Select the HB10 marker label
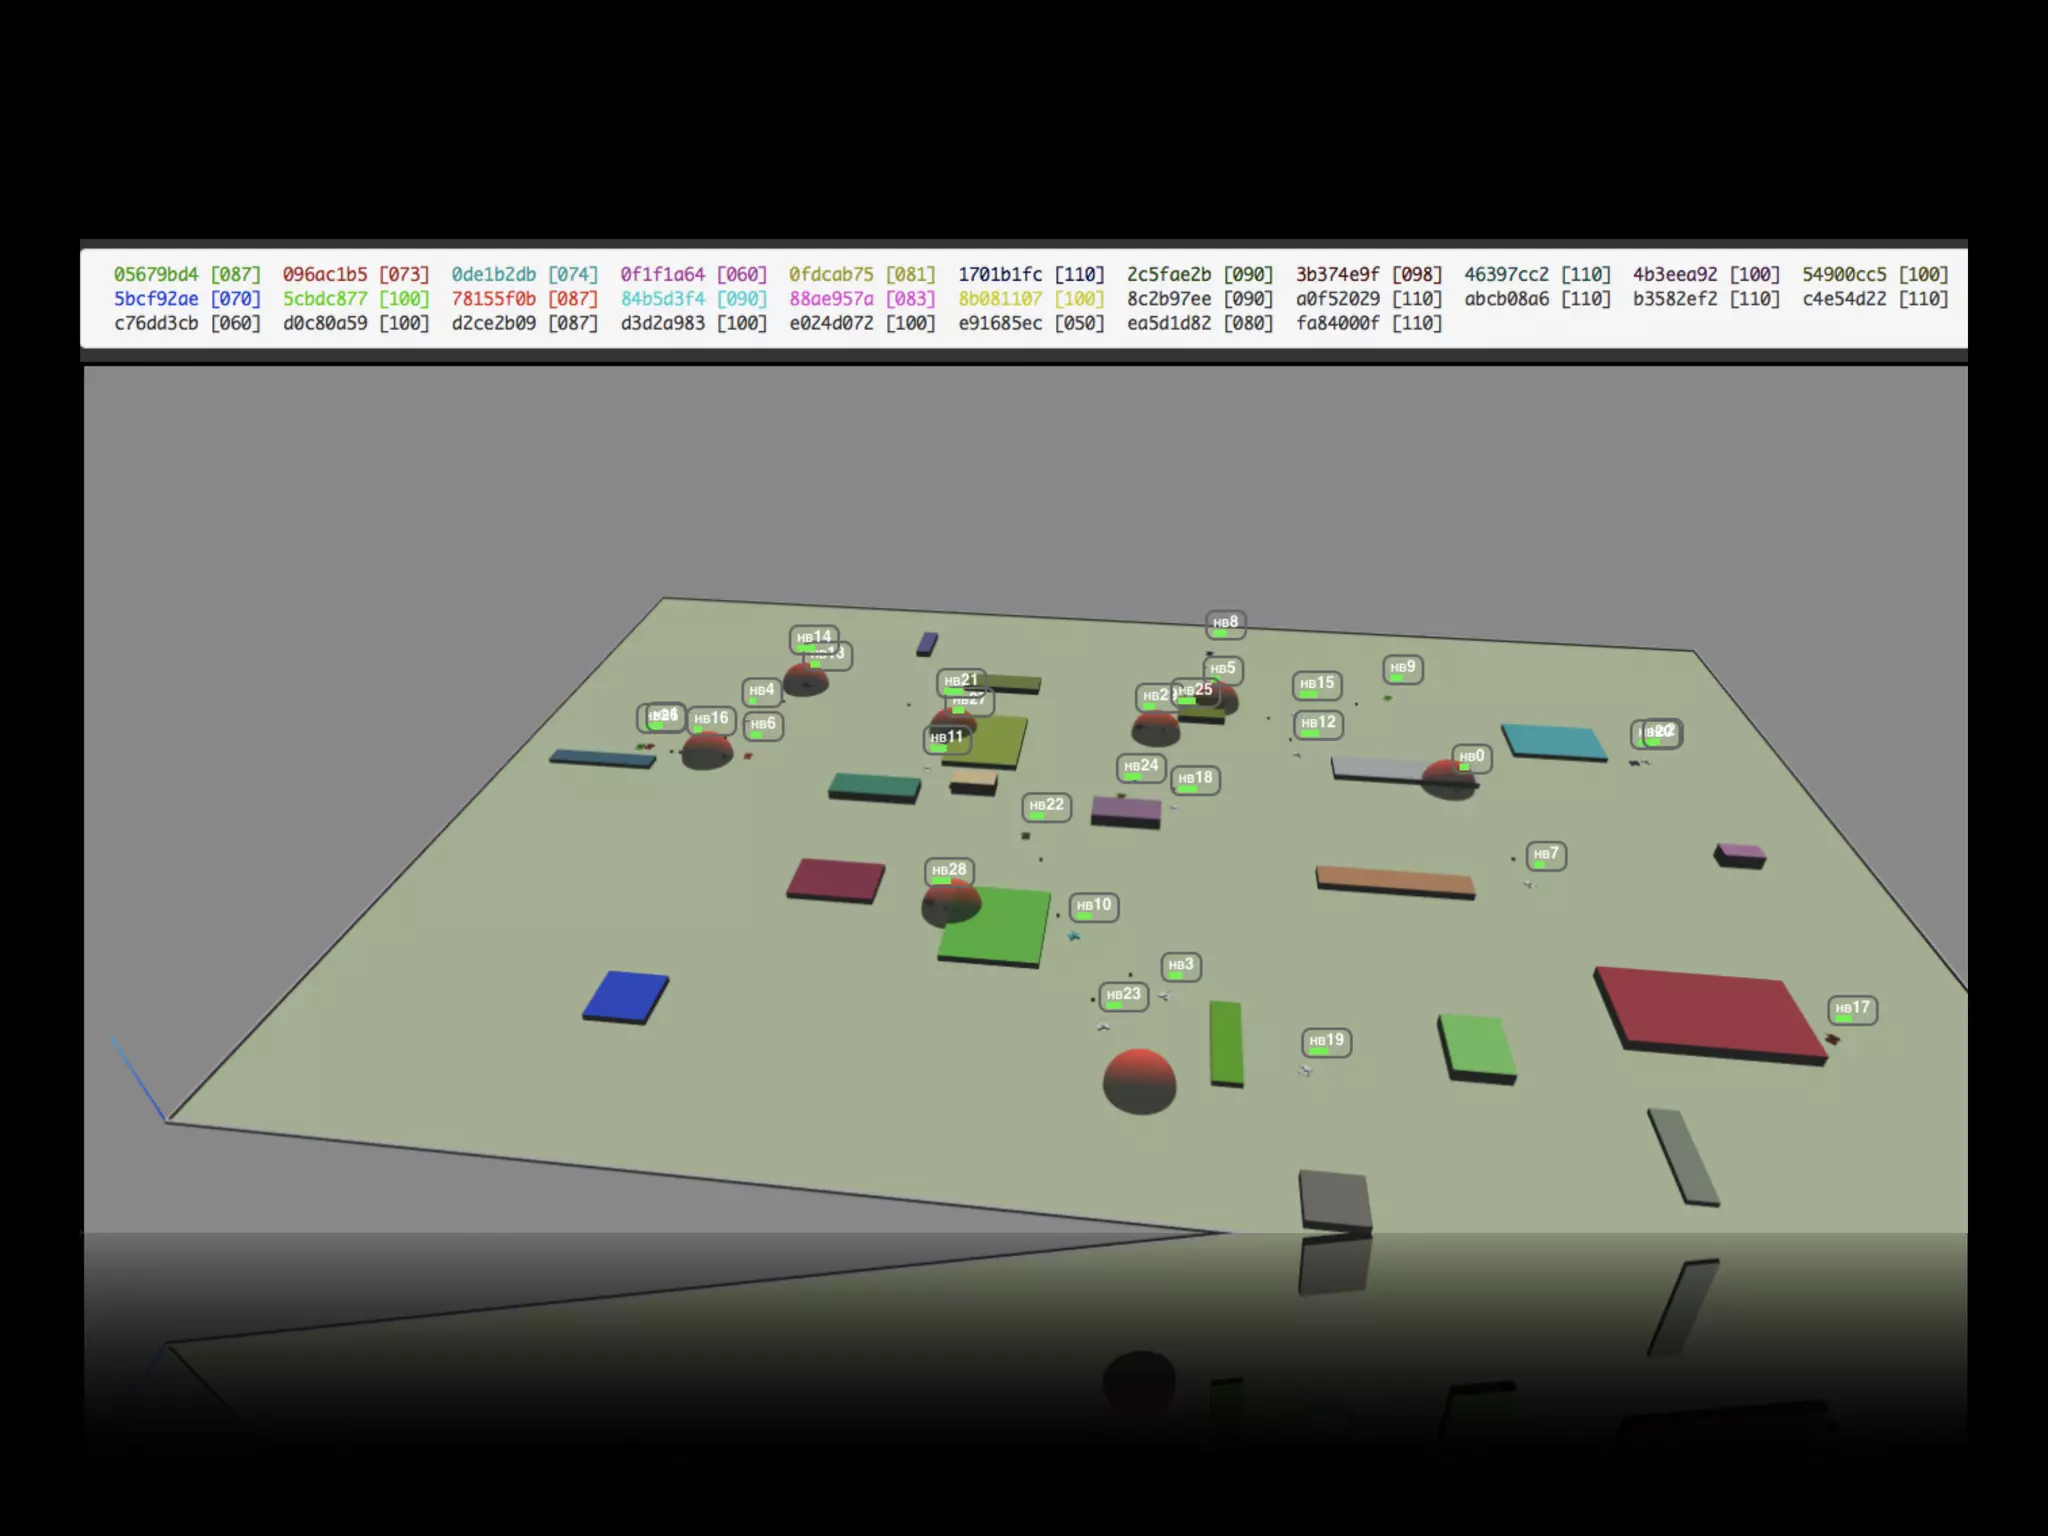 pyautogui.click(x=1093, y=906)
